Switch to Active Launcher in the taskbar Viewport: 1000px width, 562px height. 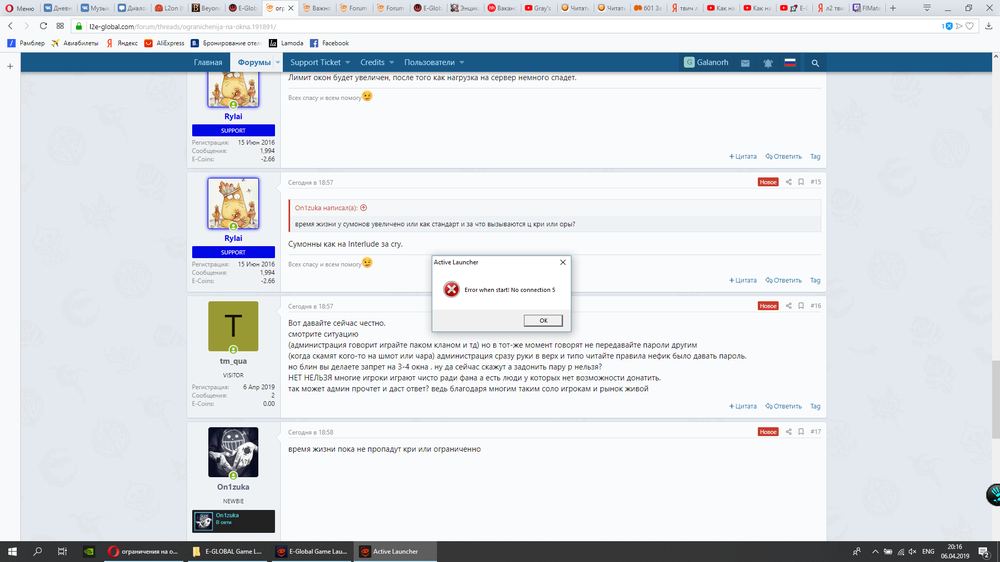[x=390, y=551]
